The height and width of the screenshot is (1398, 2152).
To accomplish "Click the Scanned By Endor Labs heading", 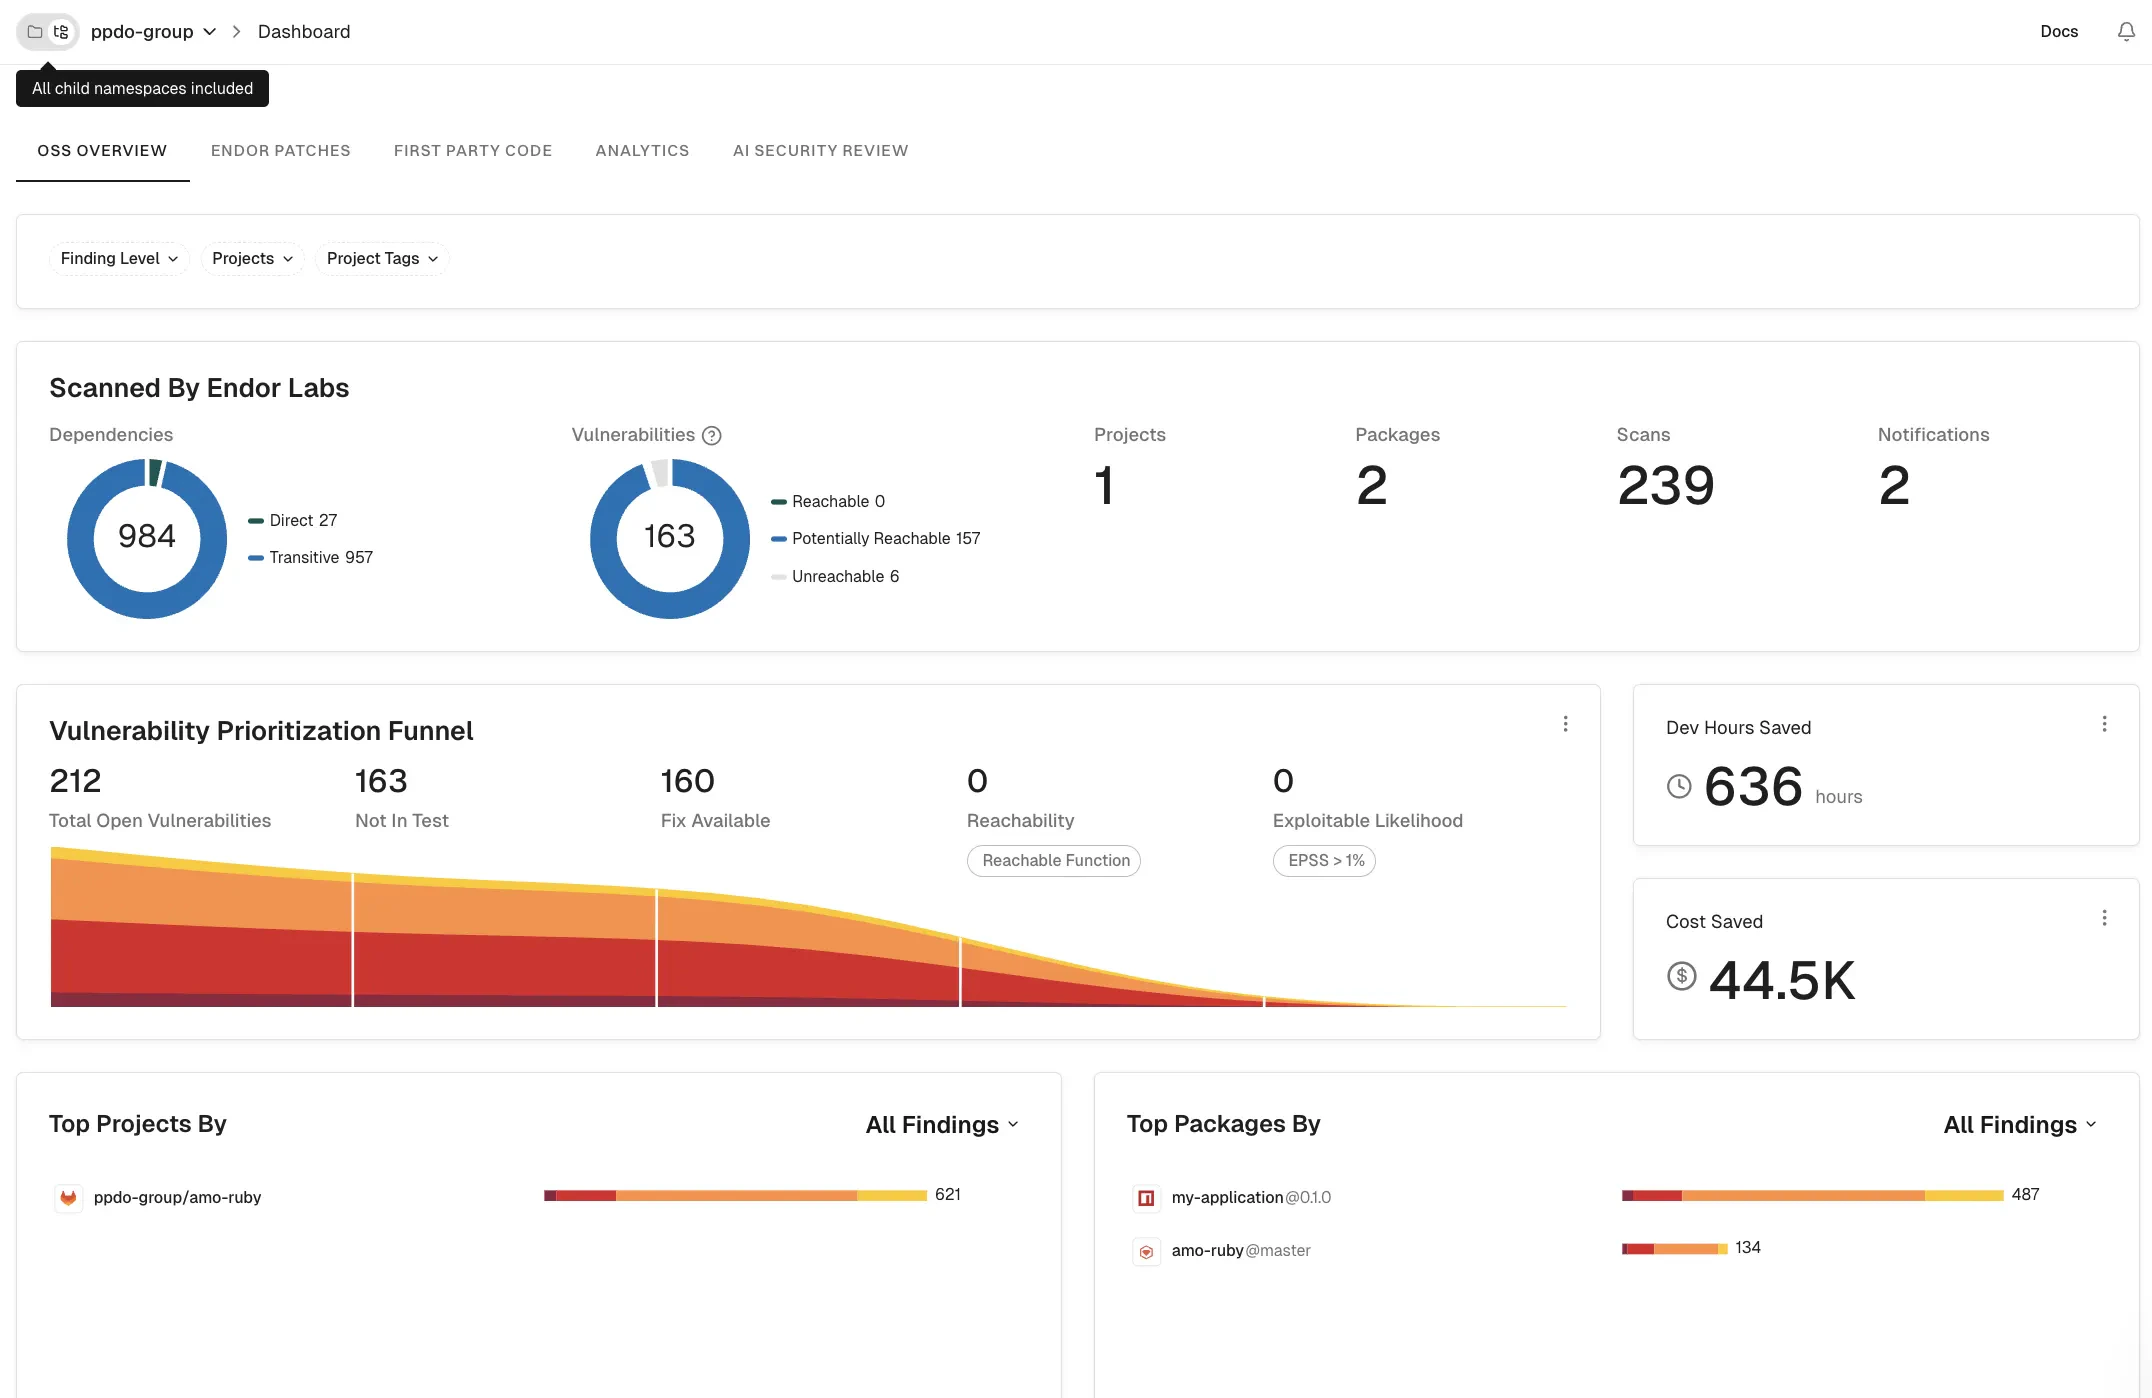I will tap(199, 388).
